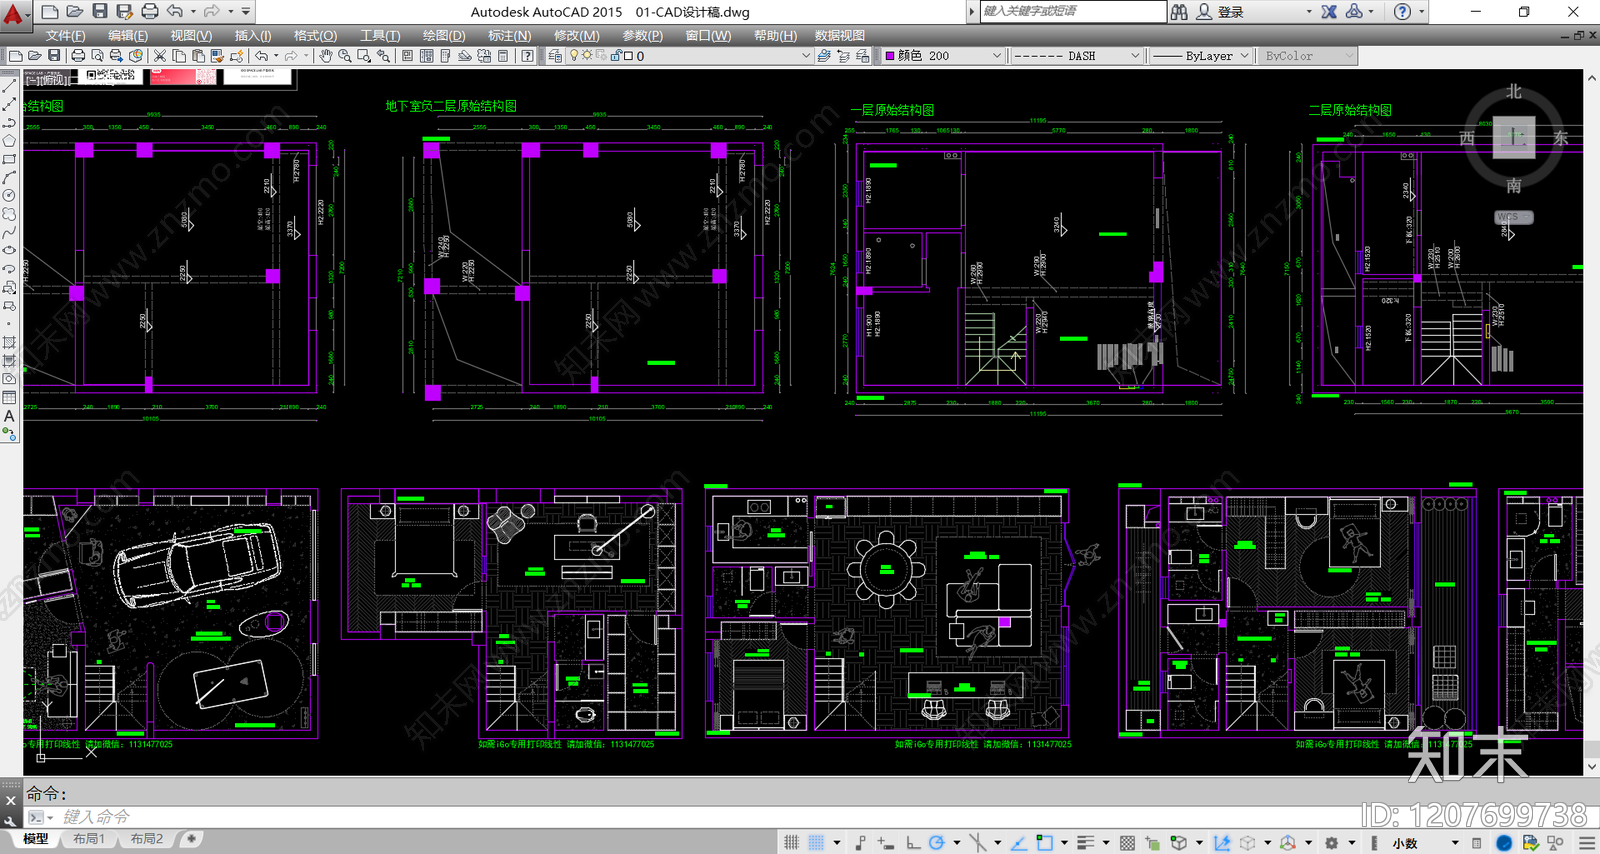Select the Line draw tool

pos(9,87)
